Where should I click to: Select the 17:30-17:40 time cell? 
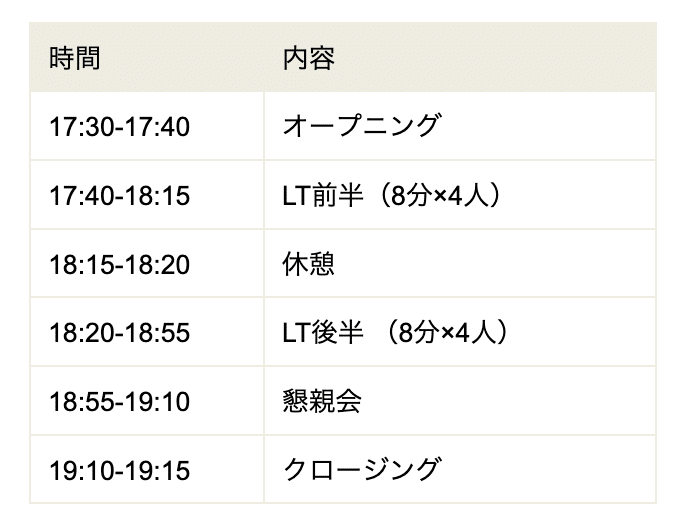click(119, 127)
